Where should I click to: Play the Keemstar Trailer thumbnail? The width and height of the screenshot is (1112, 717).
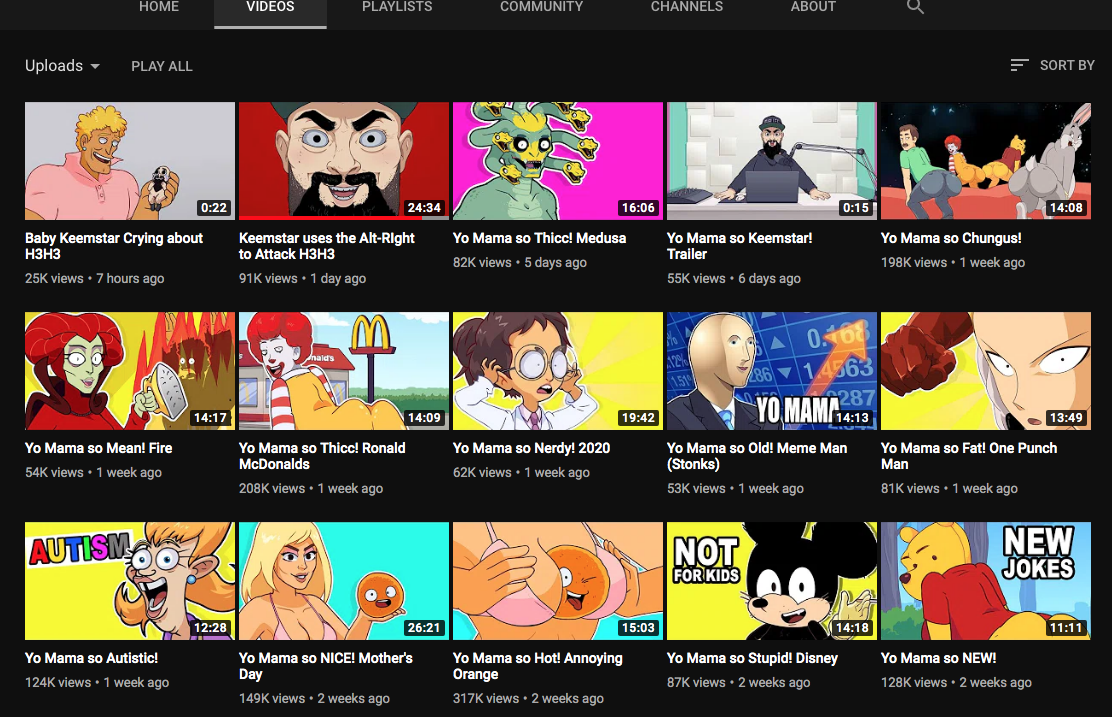click(x=772, y=161)
